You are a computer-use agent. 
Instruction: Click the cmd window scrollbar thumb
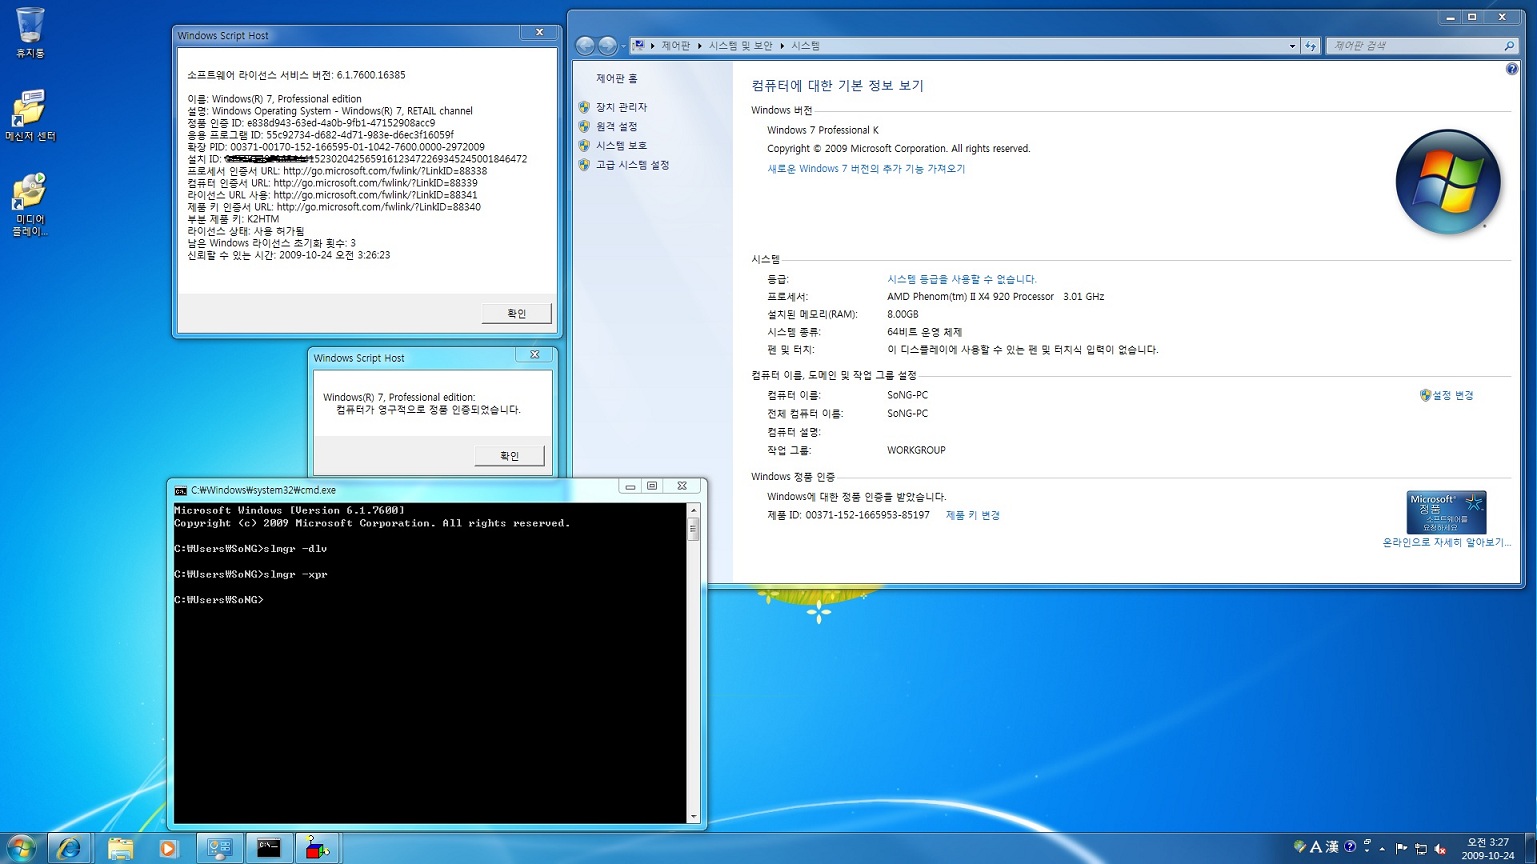pos(693,530)
